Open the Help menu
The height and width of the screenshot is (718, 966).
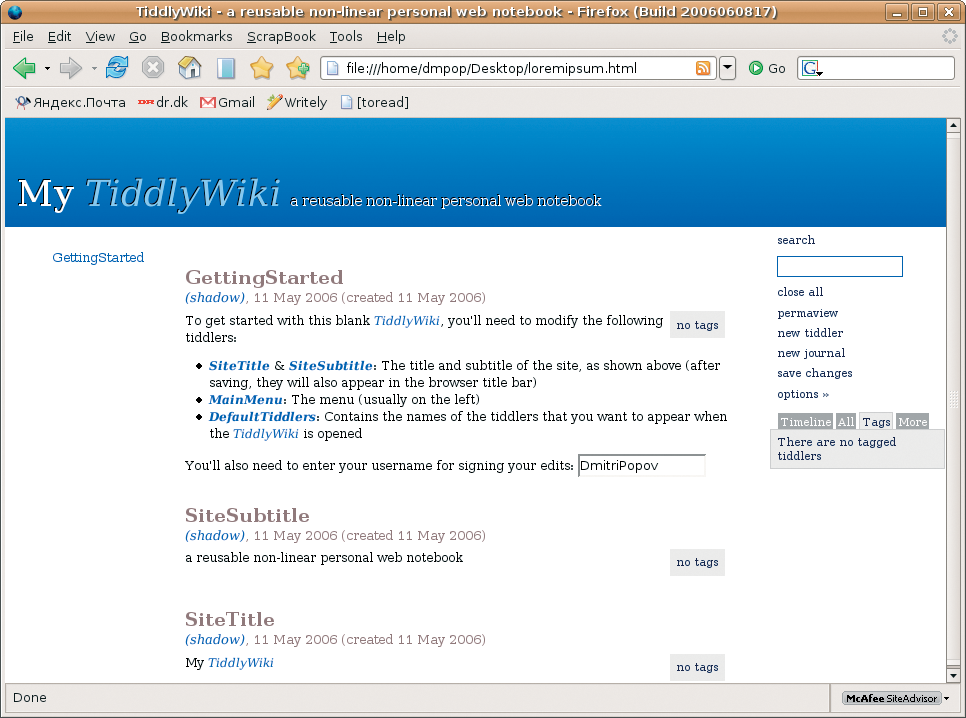pyautogui.click(x=391, y=37)
